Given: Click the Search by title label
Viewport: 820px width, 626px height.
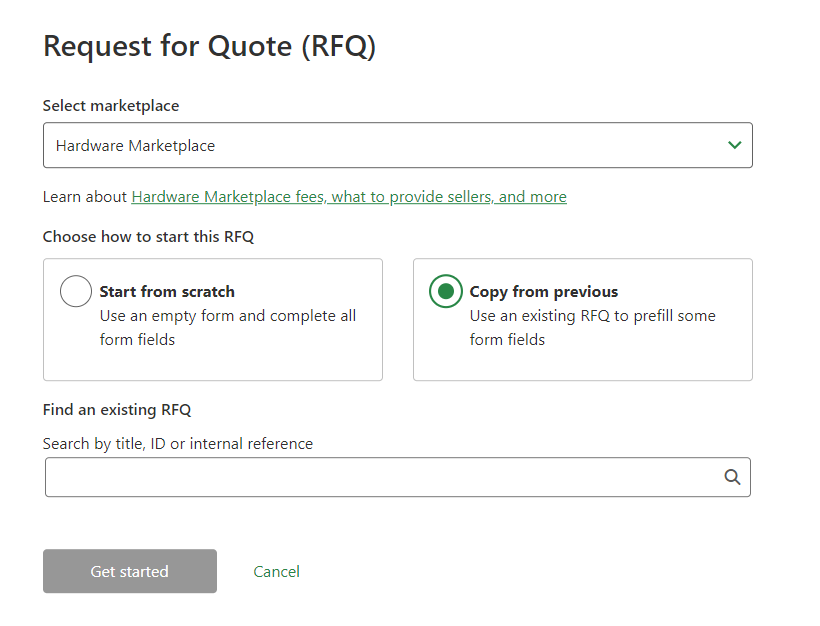Looking at the screenshot, I should tap(178, 443).
